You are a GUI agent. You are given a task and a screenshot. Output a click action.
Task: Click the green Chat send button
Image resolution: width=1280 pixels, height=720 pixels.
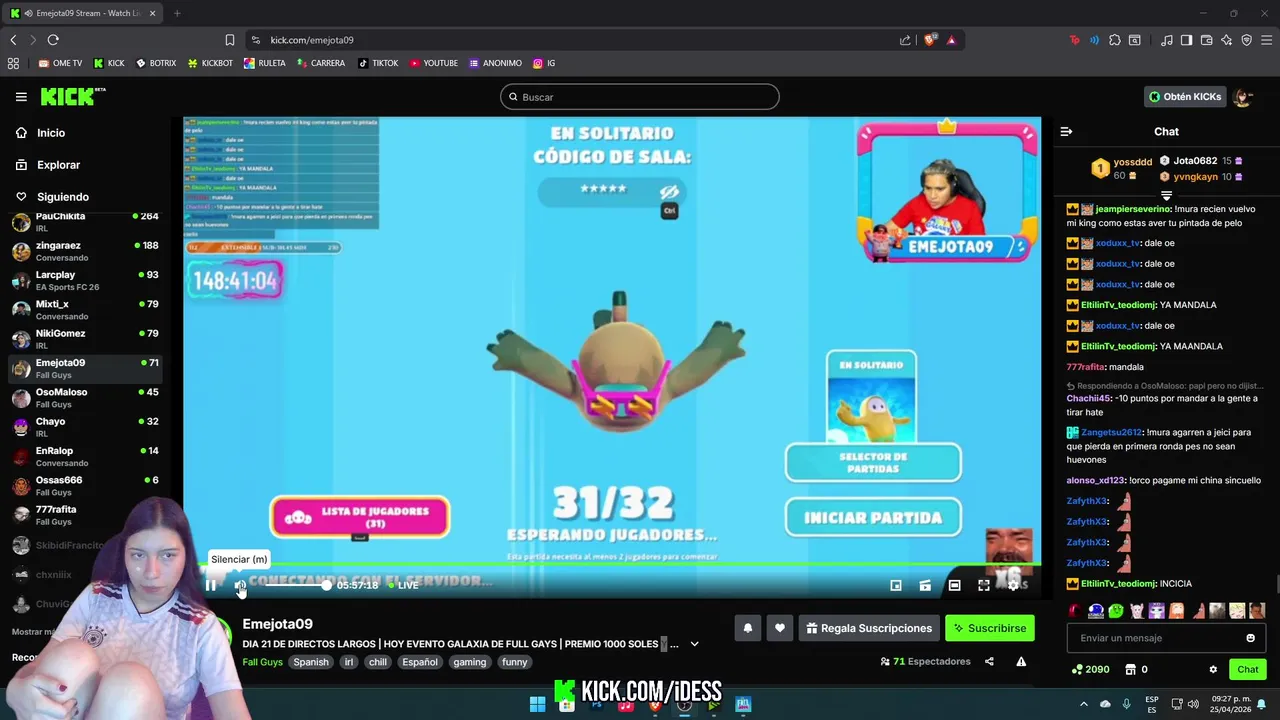[1248, 669]
